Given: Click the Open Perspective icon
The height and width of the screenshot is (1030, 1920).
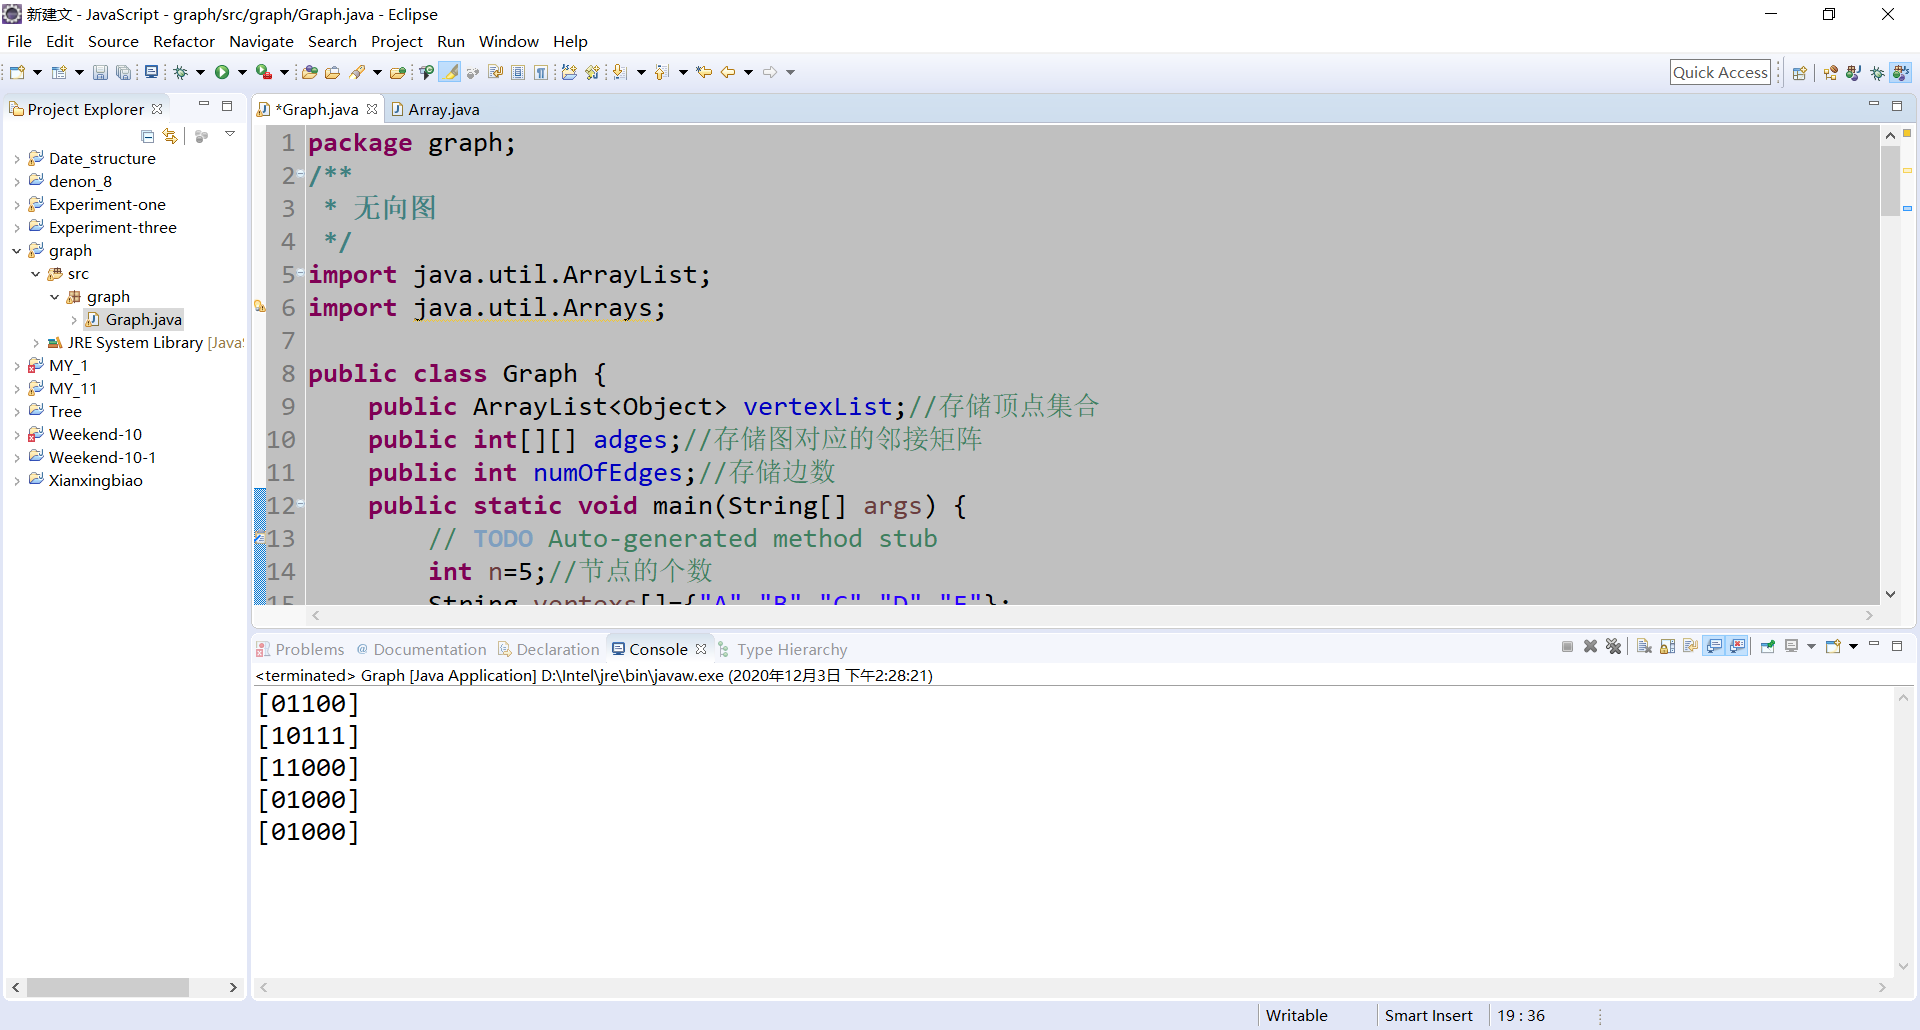Looking at the screenshot, I should click(x=1800, y=73).
